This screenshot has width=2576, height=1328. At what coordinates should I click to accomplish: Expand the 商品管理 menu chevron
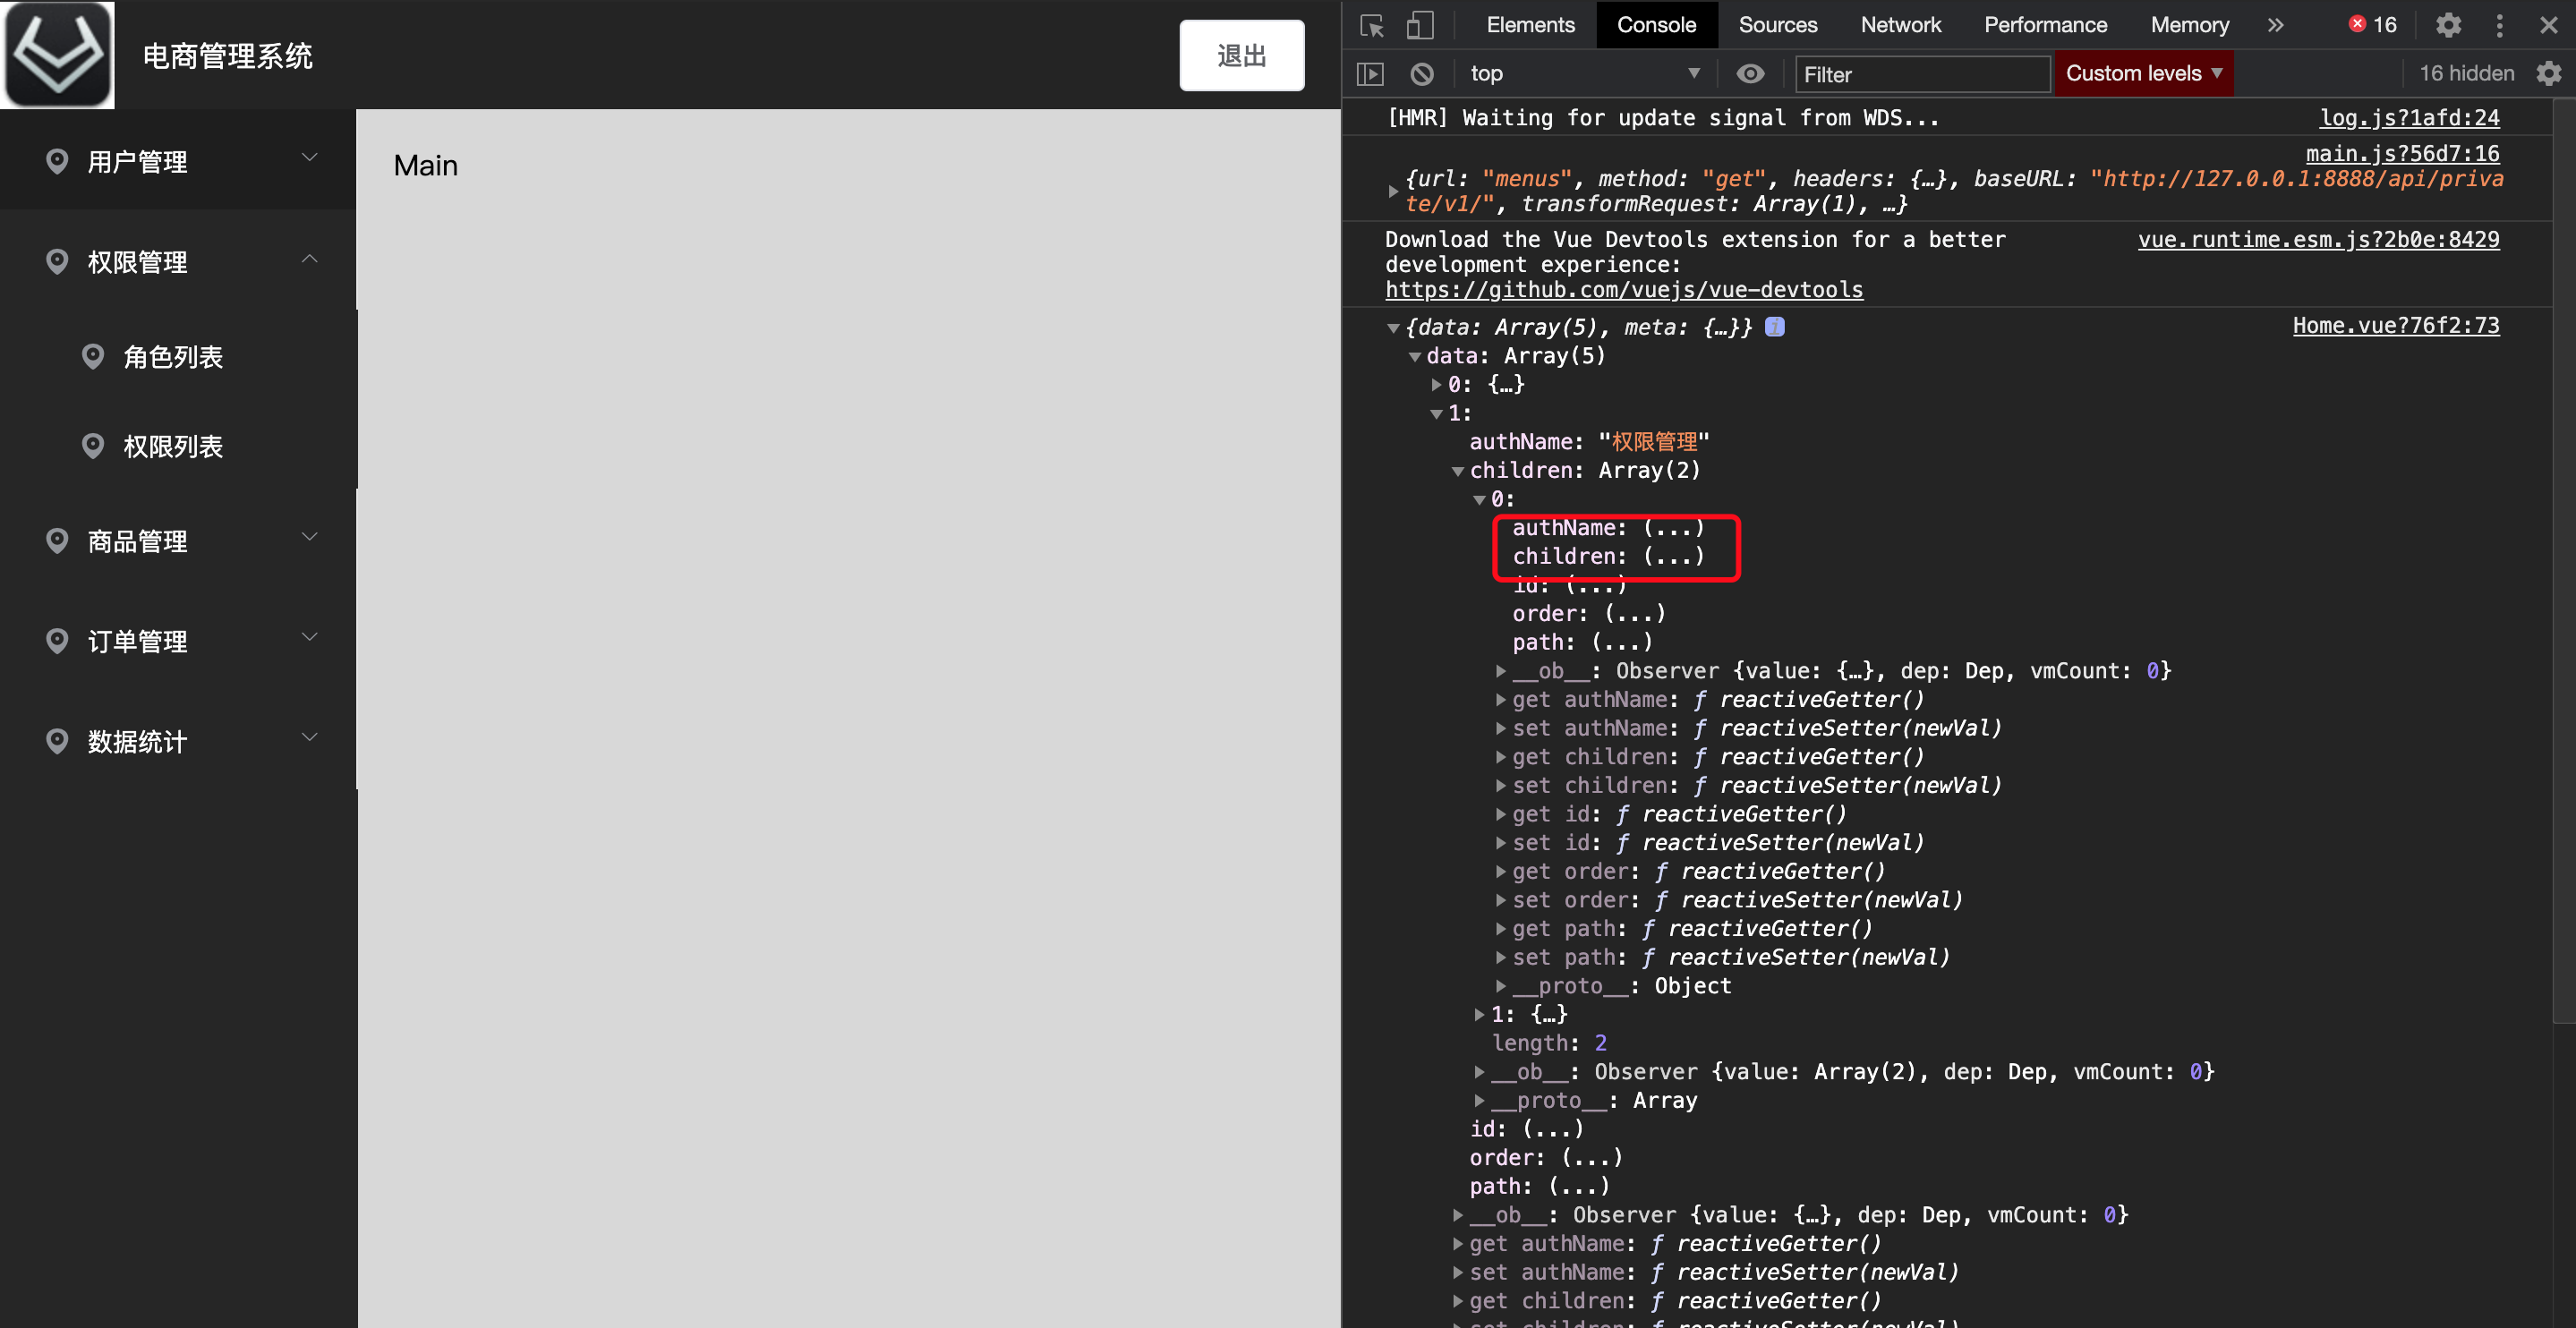pos(310,537)
